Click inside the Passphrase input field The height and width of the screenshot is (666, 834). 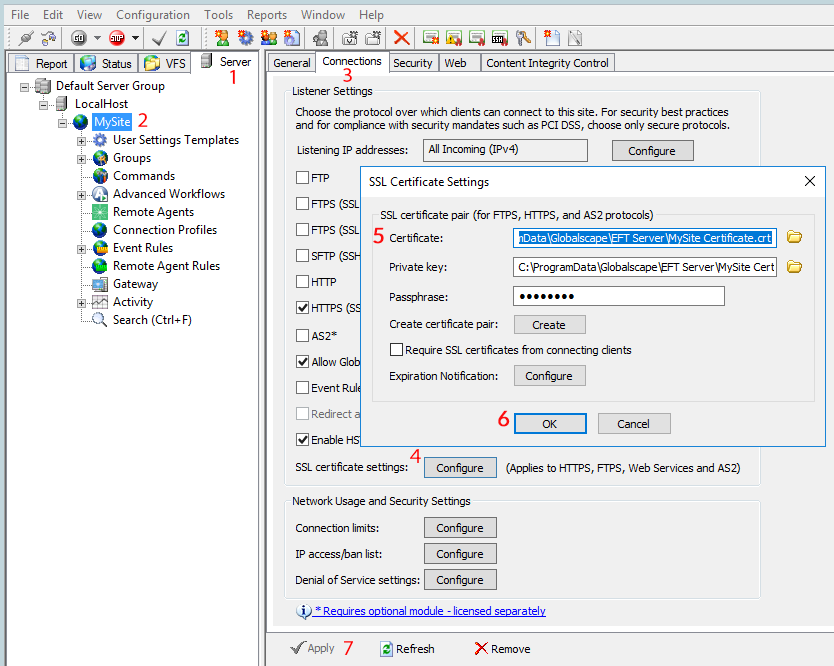point(618,296)
